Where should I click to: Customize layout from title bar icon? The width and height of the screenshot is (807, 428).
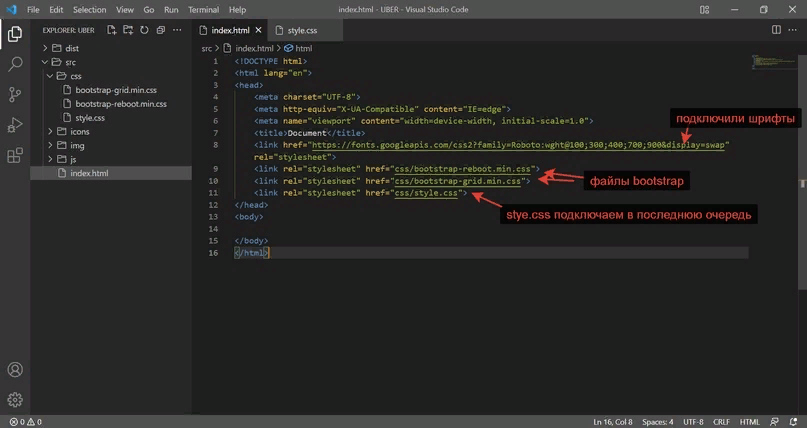[x=705, y=9]
